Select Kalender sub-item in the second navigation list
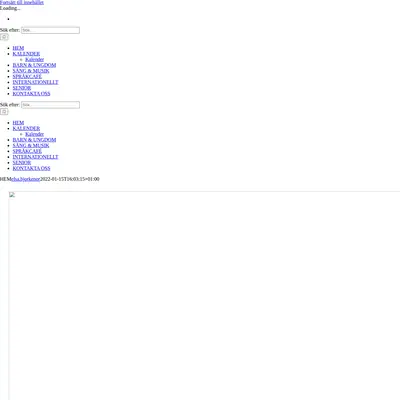 click(x=35, y=134)
